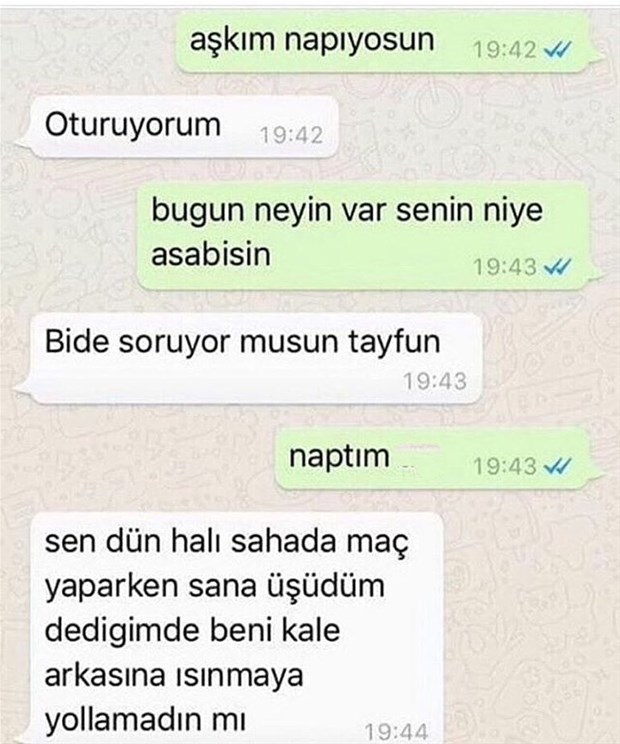Click the 19:42 time on 'aşkım napıyosun'

505,49
